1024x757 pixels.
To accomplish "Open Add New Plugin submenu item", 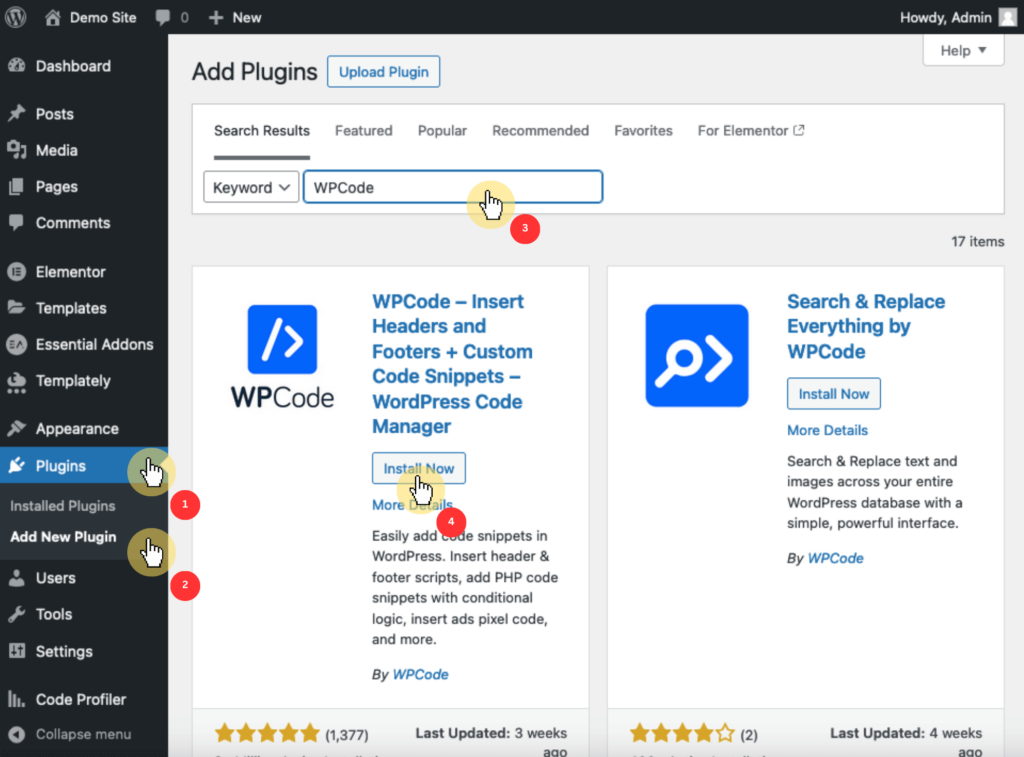I will pyautogui.click(x=63, y=537).
